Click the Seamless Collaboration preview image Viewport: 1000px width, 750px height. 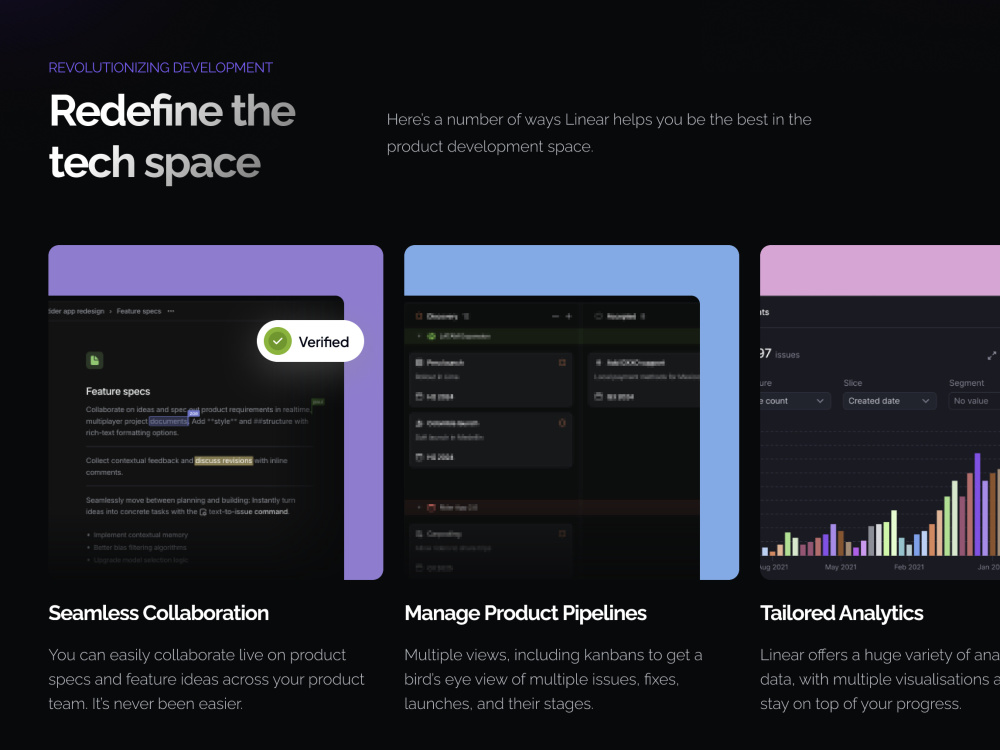tap(216, 413)
